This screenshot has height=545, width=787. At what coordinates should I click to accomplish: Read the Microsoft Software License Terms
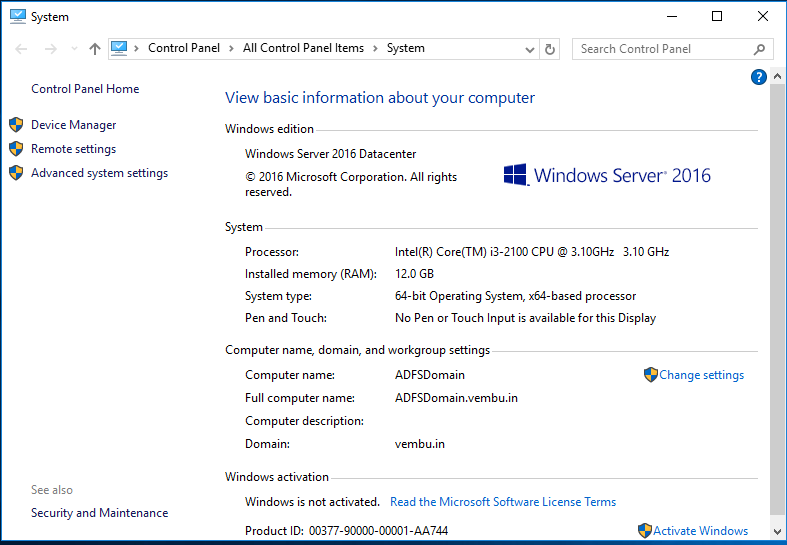click(x=503, y=502)
